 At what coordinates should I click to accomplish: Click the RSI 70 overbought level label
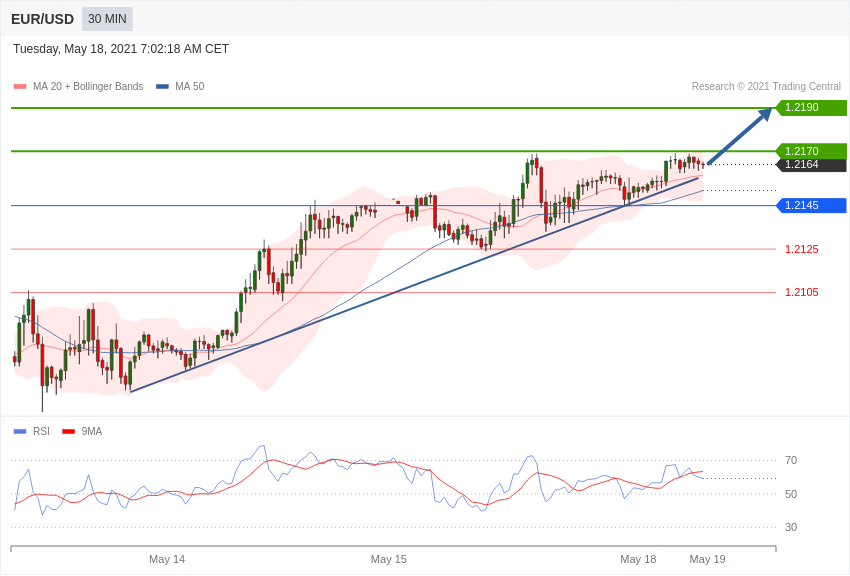coord(790,461)
